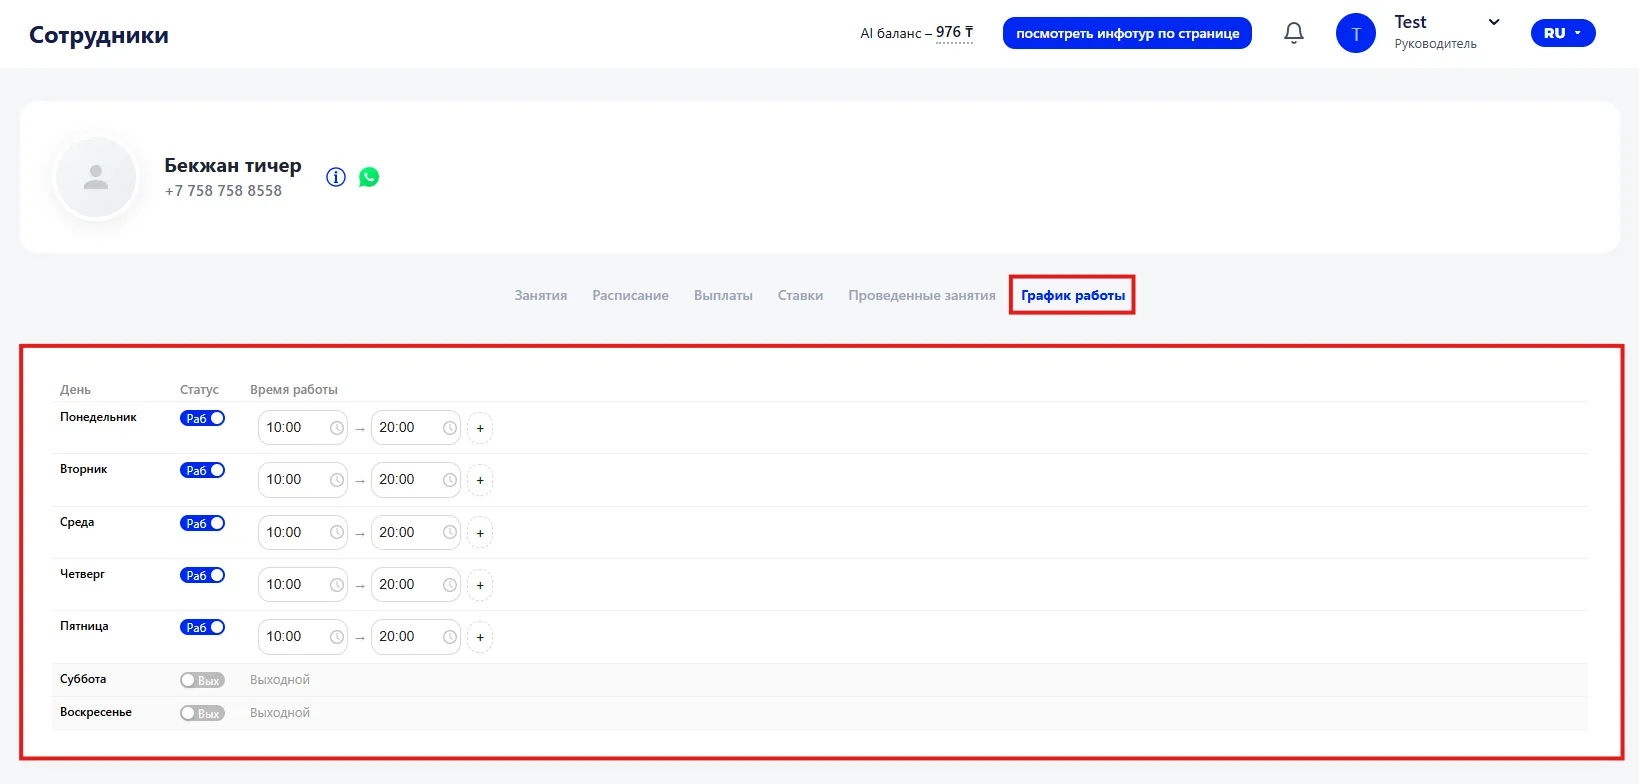The width and height of the screenshot is (1639, 784).
Task: Open clock picker in Вторник start time
Action: click(x=337, y=480)
